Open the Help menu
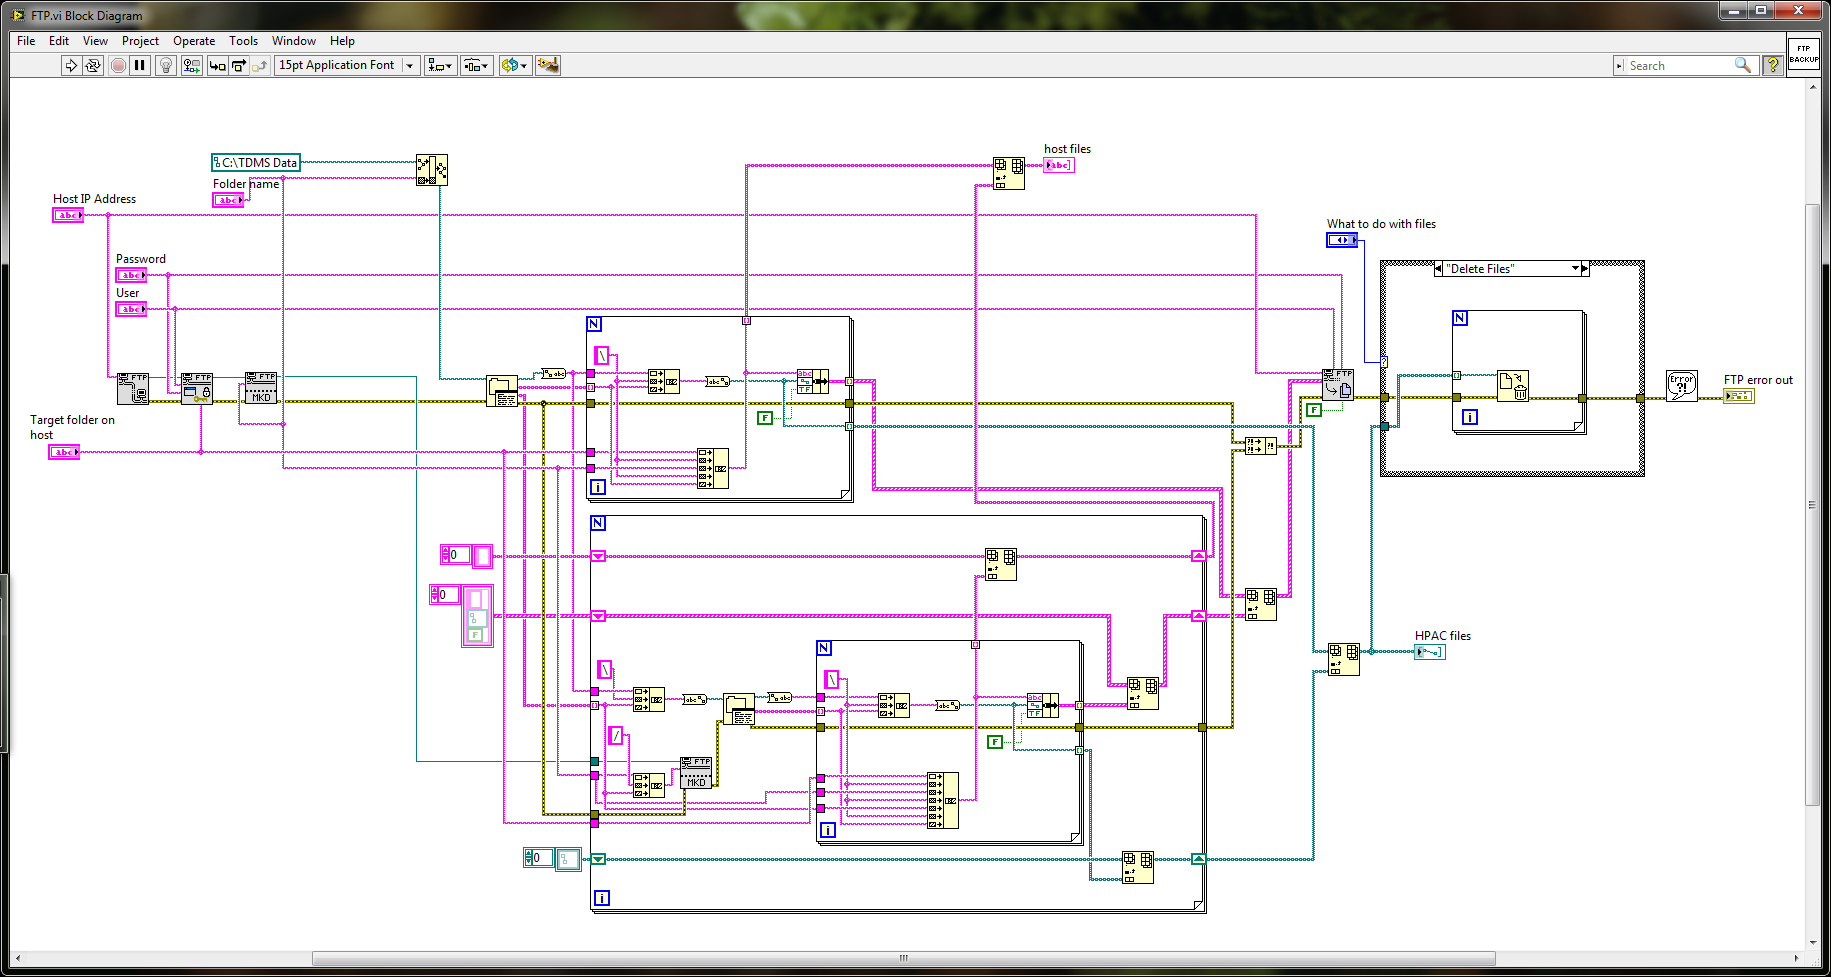The width and height of the screenshot is (1831, 977). (342, 41)
